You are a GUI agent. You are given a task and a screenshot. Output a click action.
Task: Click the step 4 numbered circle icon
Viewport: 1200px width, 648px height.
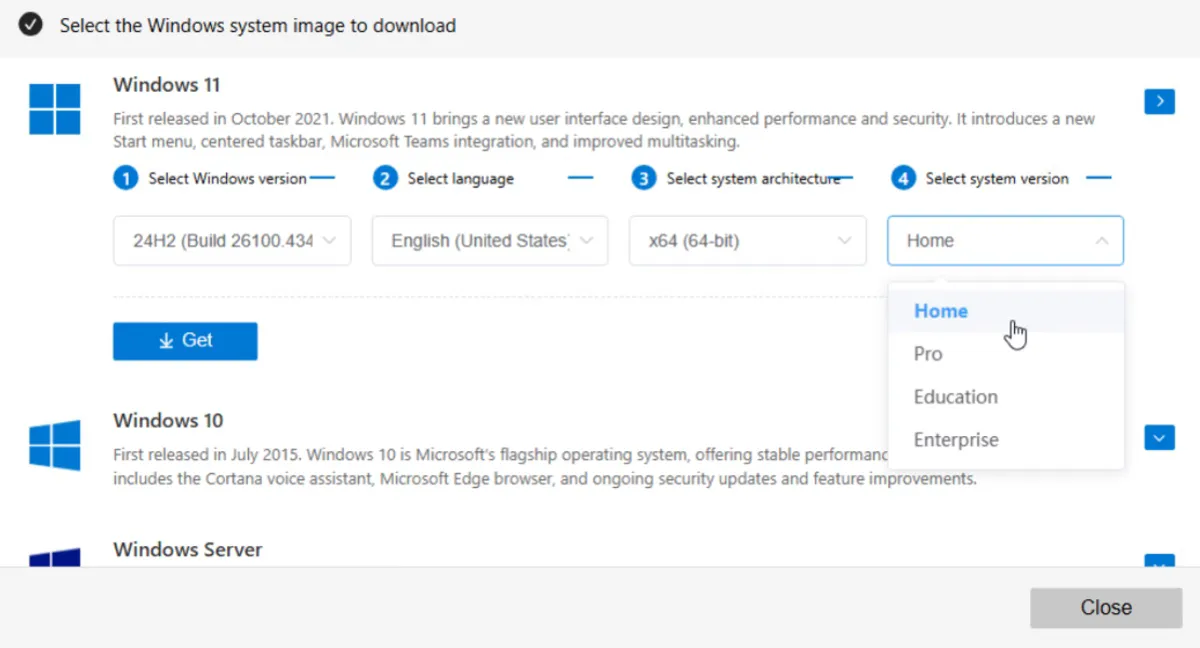click(902, 177)
